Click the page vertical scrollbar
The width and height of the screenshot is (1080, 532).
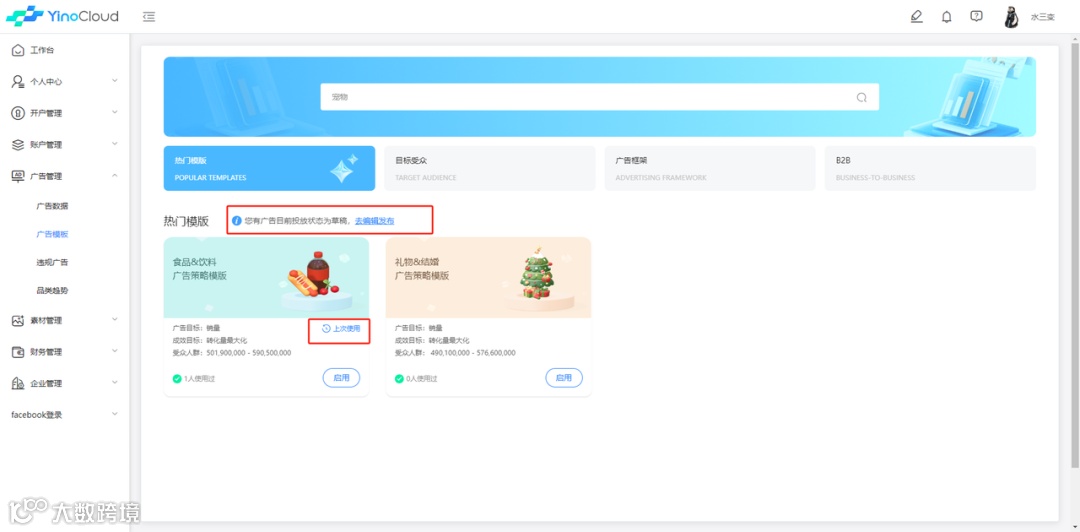tap(1075, 255)
